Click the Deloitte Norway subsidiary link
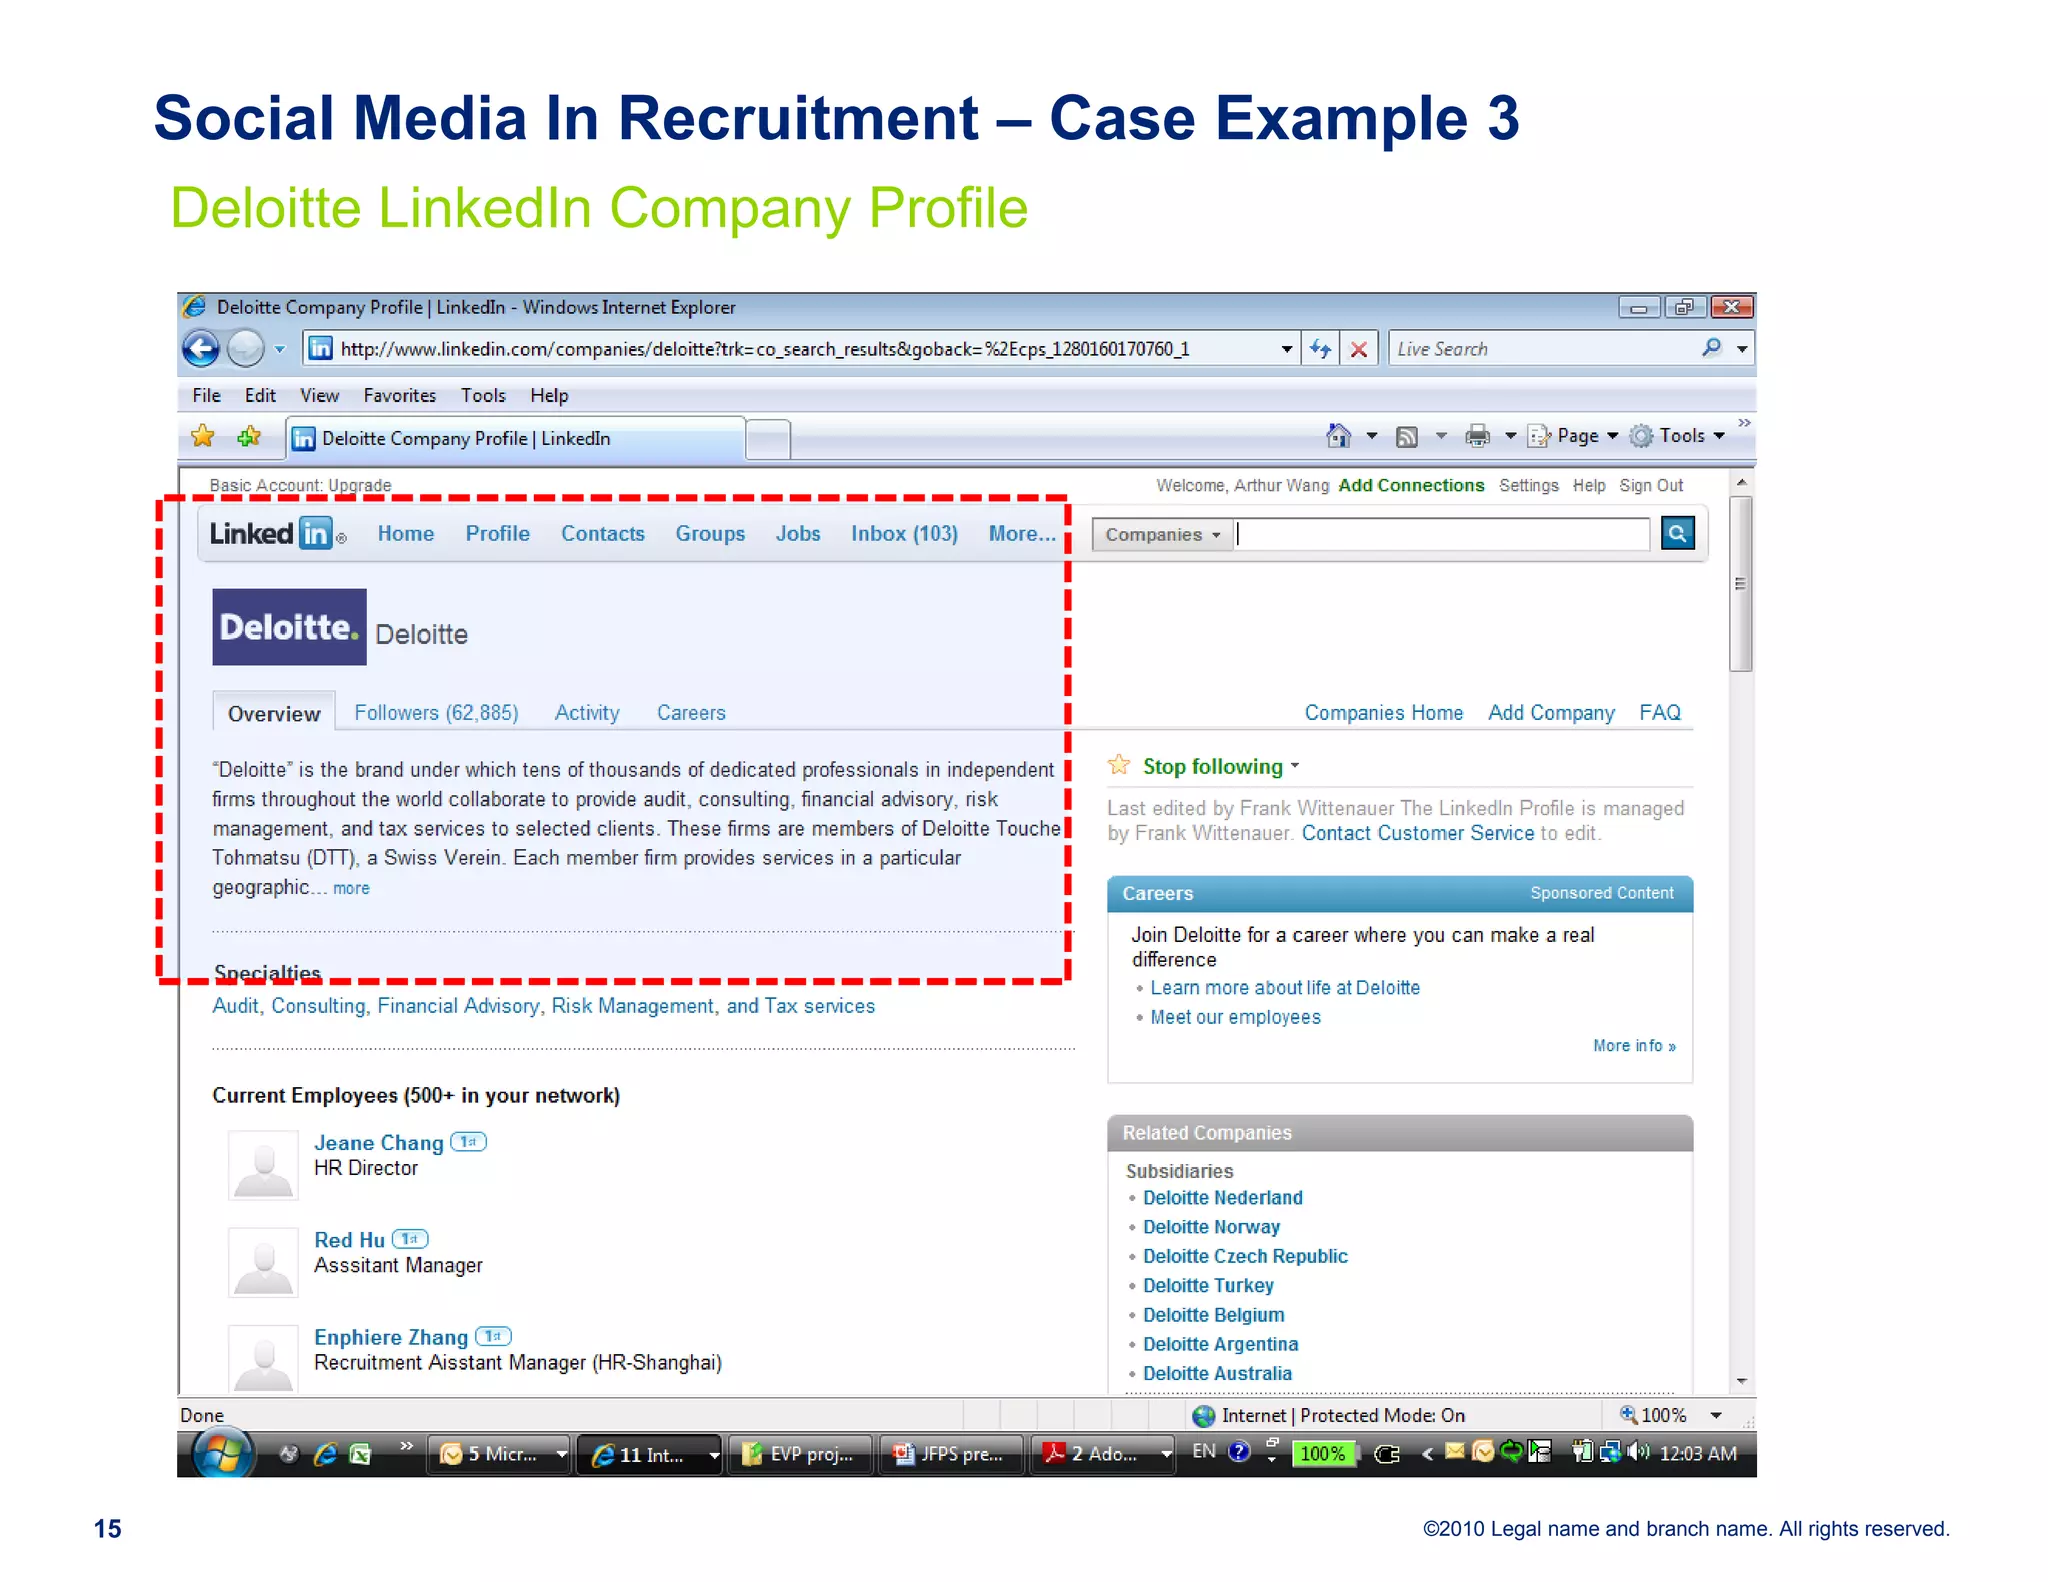2048x1582 pixels. click(x=1211, y=1227)
